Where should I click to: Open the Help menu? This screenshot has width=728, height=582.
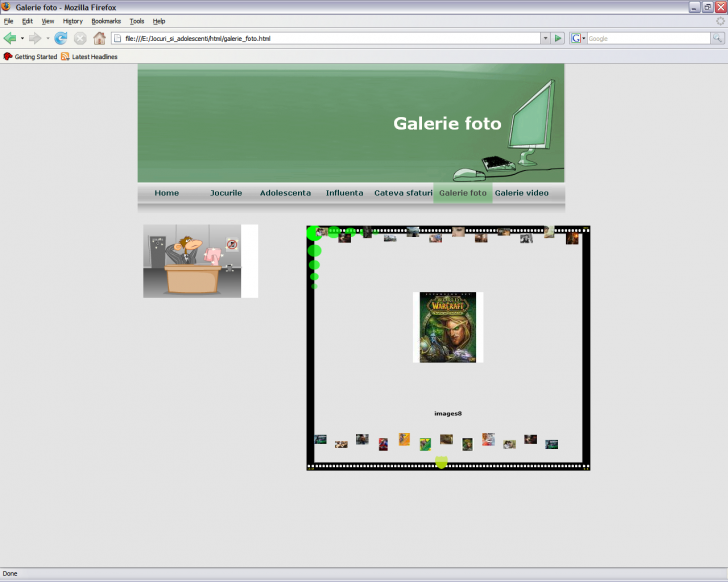pyautogui.click(x=159, y=21)
